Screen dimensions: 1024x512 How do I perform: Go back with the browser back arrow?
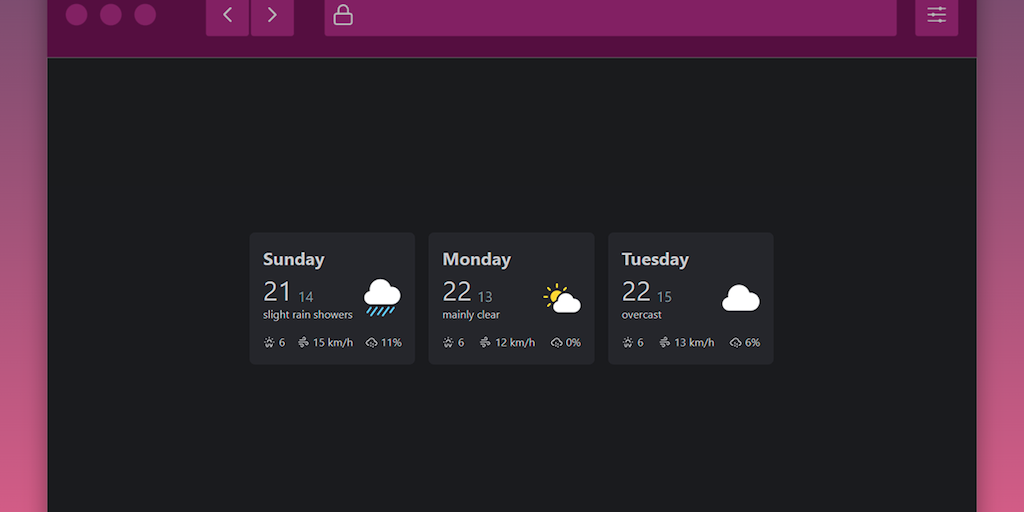227,15
